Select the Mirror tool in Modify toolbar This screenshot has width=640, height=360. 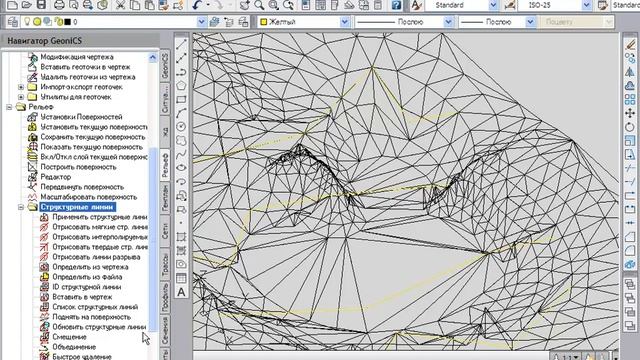tap(630, 72)
